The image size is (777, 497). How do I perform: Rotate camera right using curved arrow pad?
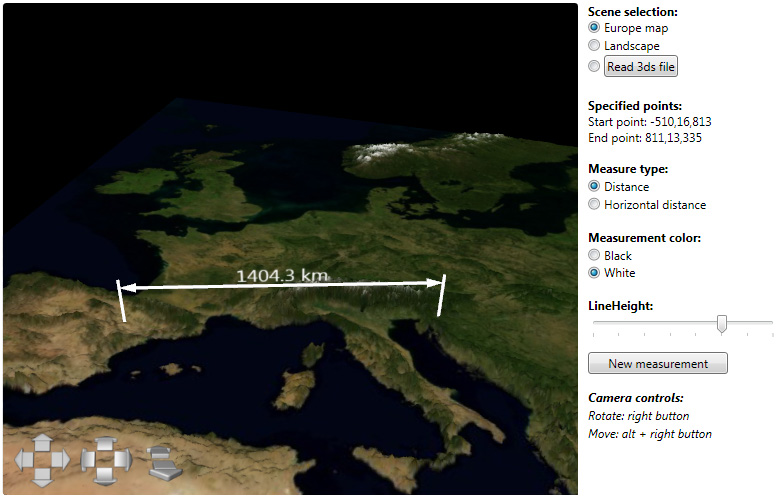coord(124,459)
